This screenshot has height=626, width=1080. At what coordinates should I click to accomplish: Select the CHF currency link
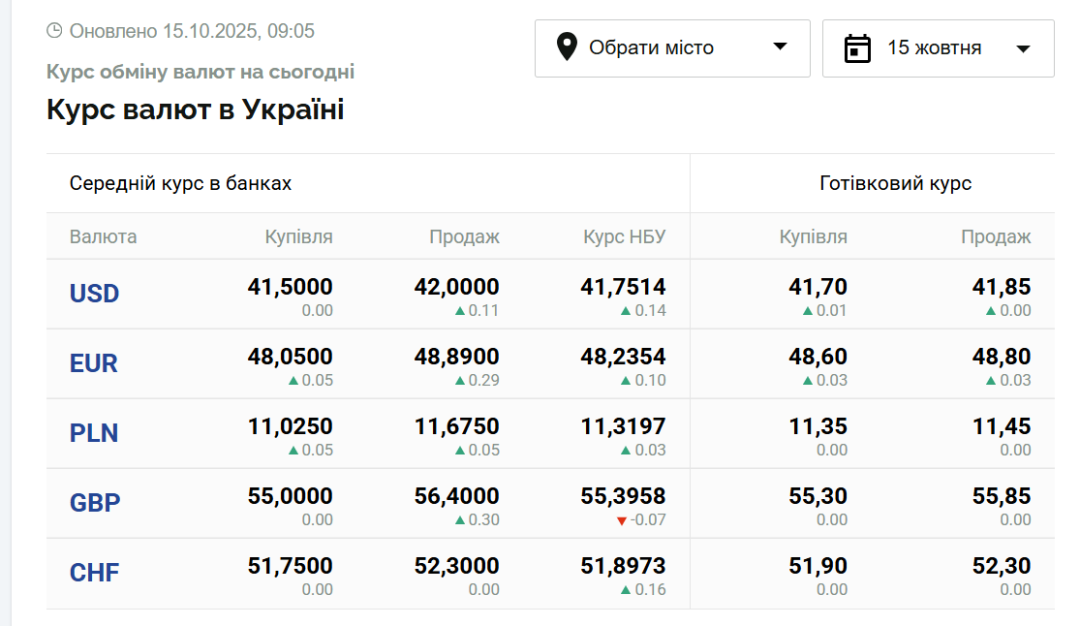[x=94, y=573]
